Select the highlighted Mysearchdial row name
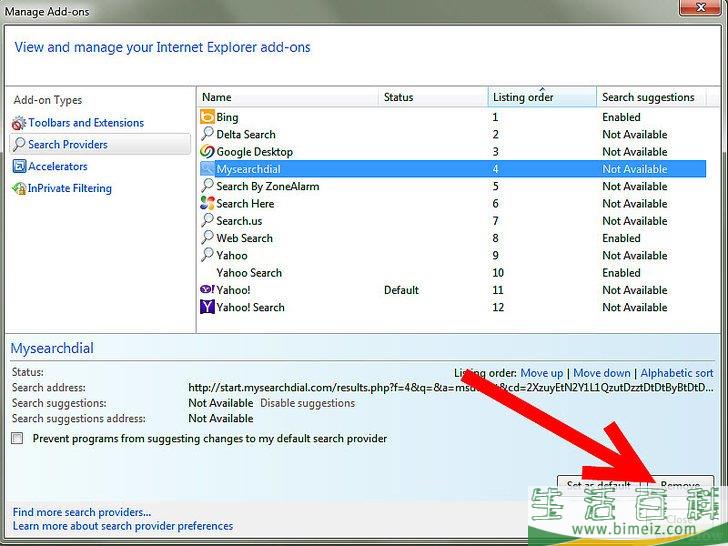Viewport: 728px width, 546px height. point(248,169)
